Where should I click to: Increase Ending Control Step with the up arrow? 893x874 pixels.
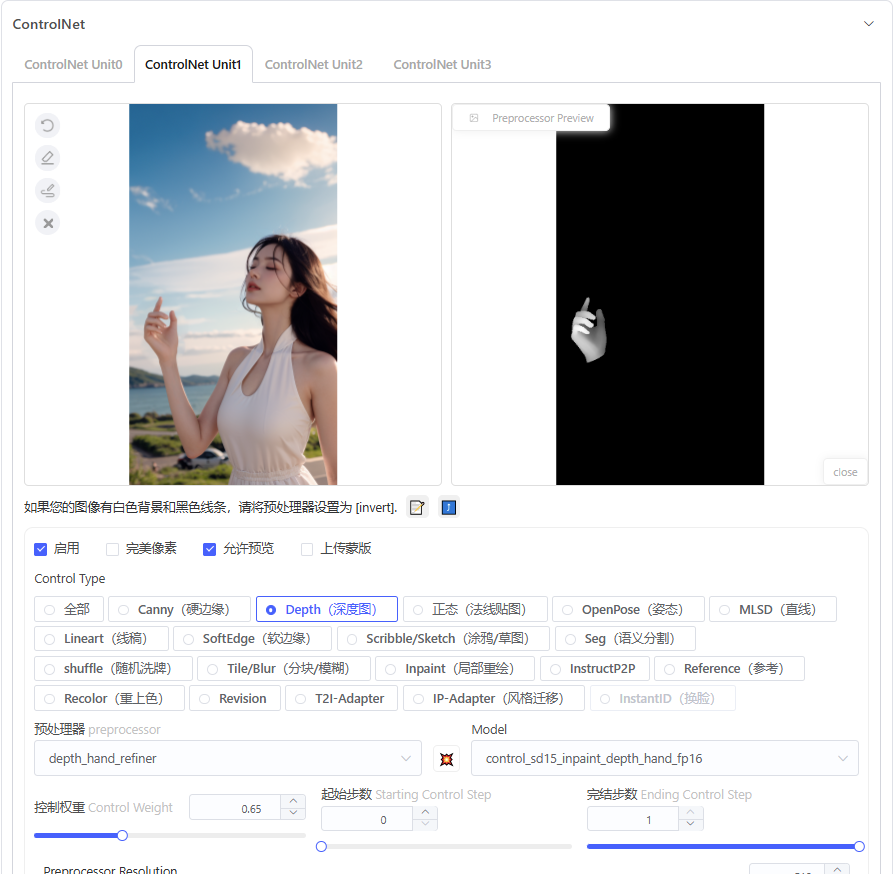pos(691,813)
